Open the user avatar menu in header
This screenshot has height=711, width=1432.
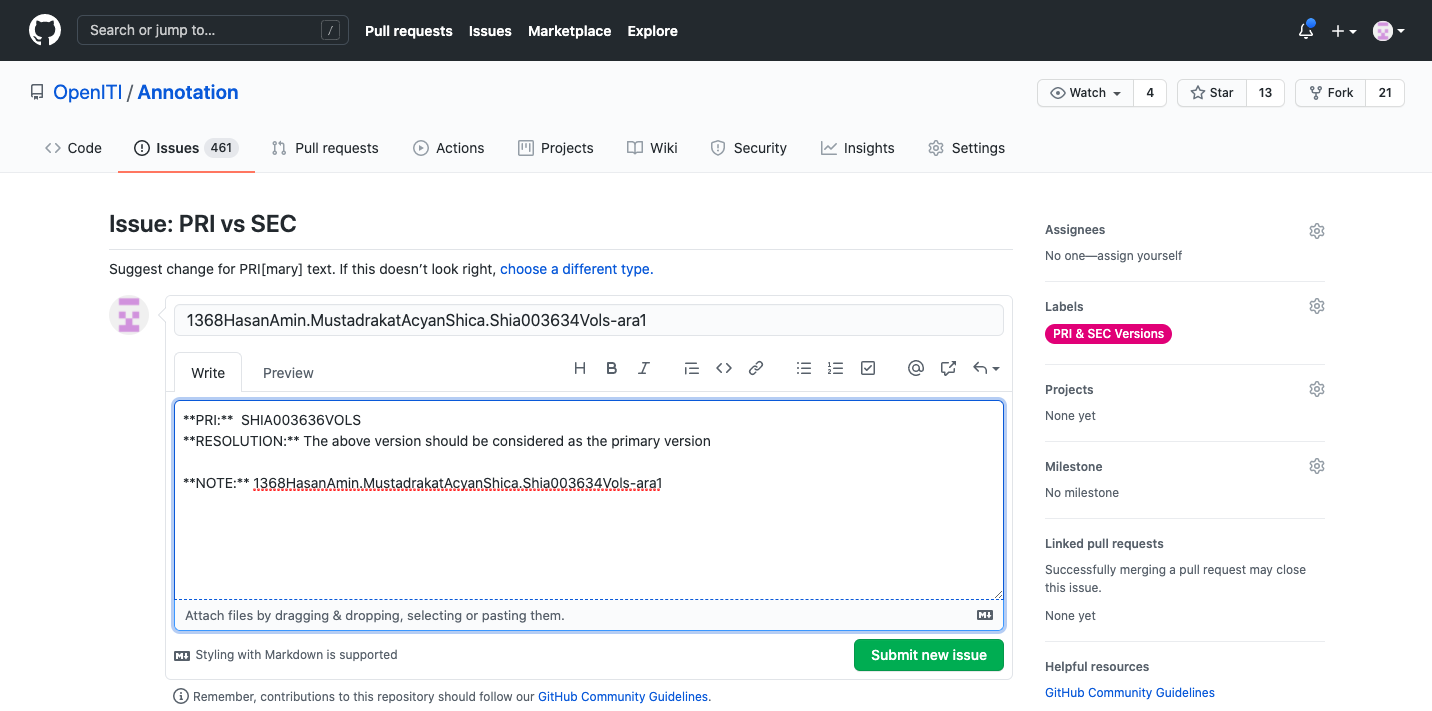[x=1389, y=31]
